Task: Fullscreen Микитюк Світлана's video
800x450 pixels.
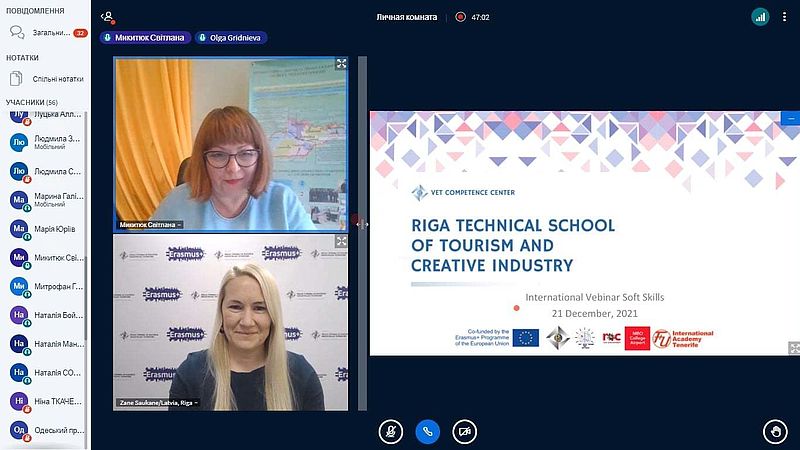Action: [341, 64]
